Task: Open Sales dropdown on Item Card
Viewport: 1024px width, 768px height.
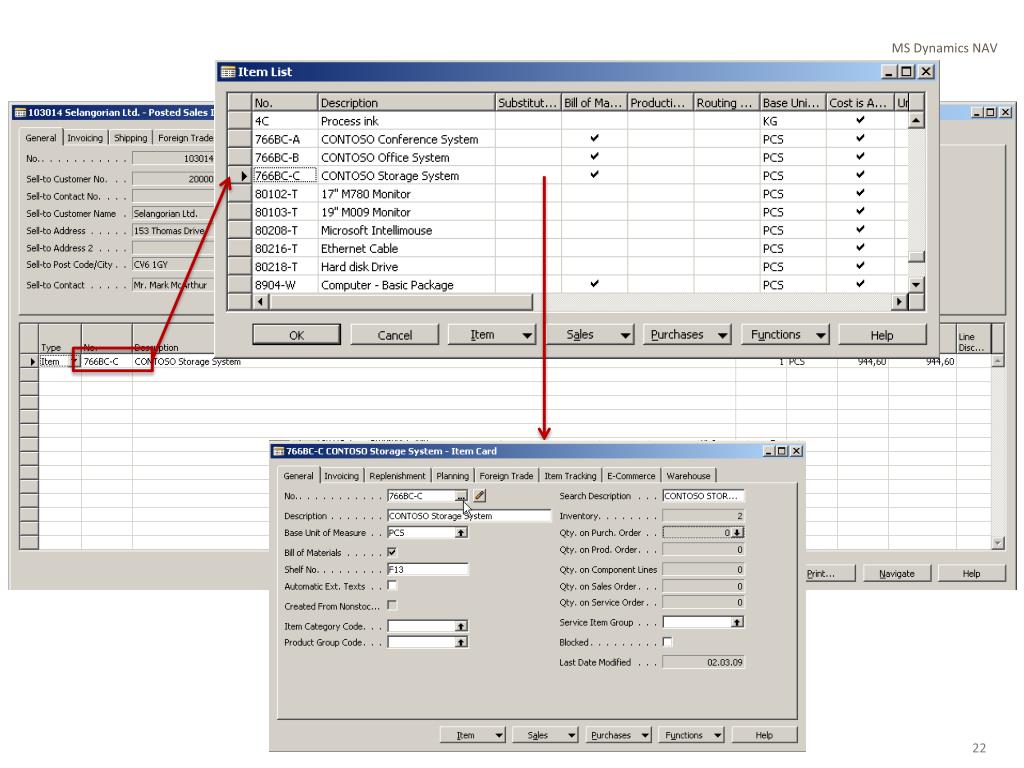Action: [546, 735]
